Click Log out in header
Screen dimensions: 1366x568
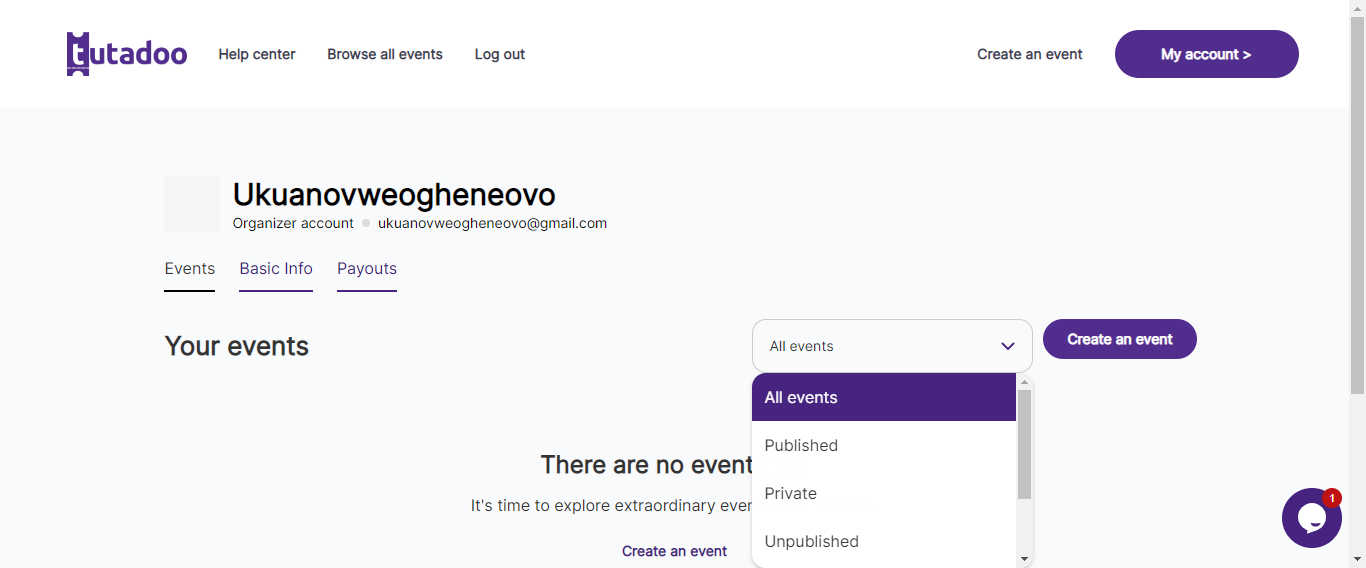point(500,54)
